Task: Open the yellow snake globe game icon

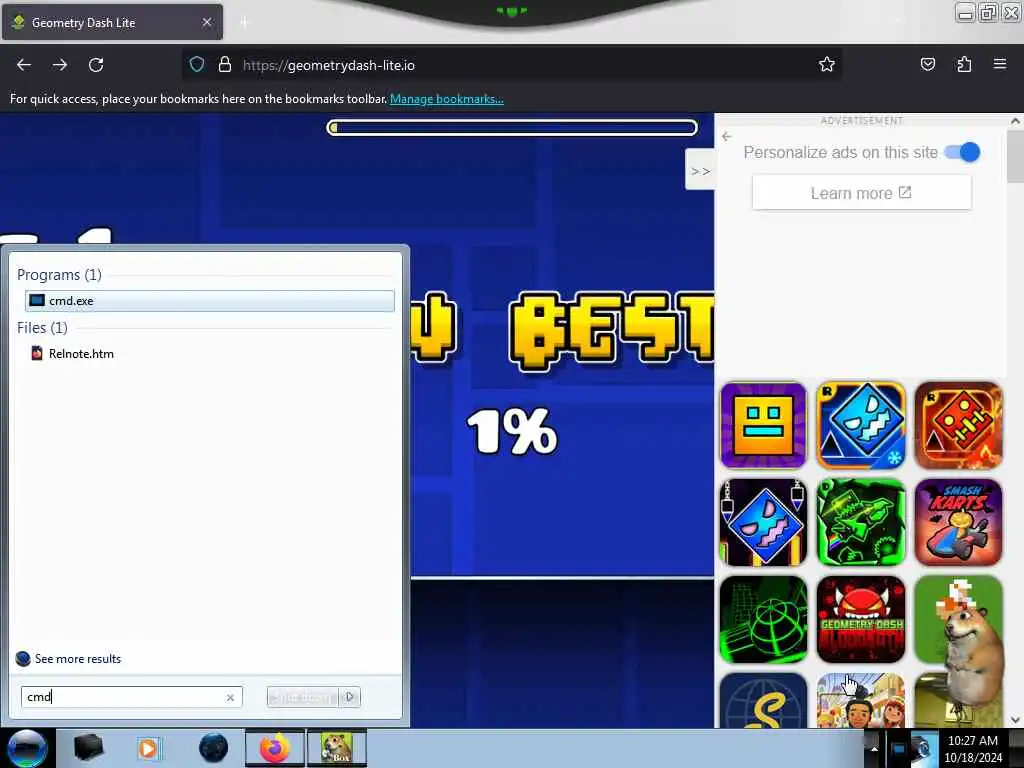Action: click(x=763, y=700)
